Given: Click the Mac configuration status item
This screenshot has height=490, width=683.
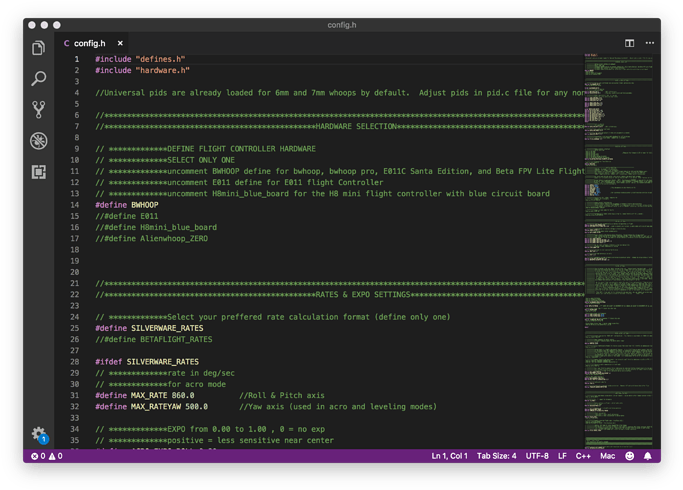Looking at the screenshot, I should point(608,456).
